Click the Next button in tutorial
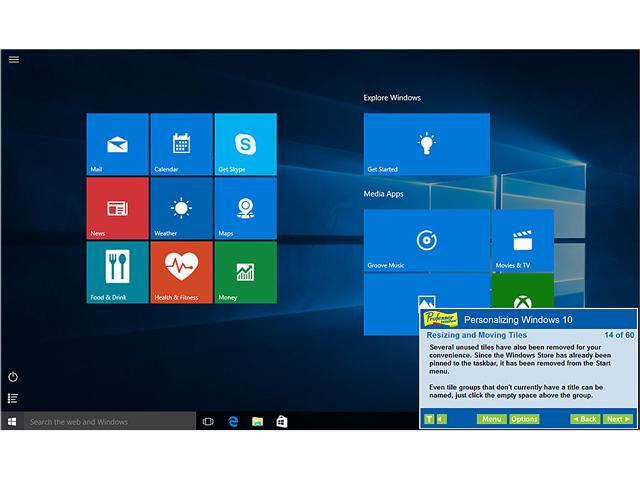Image resolution: width=640 pixels, height=480 pixels. pyautogui.click(x=618, y=419)
